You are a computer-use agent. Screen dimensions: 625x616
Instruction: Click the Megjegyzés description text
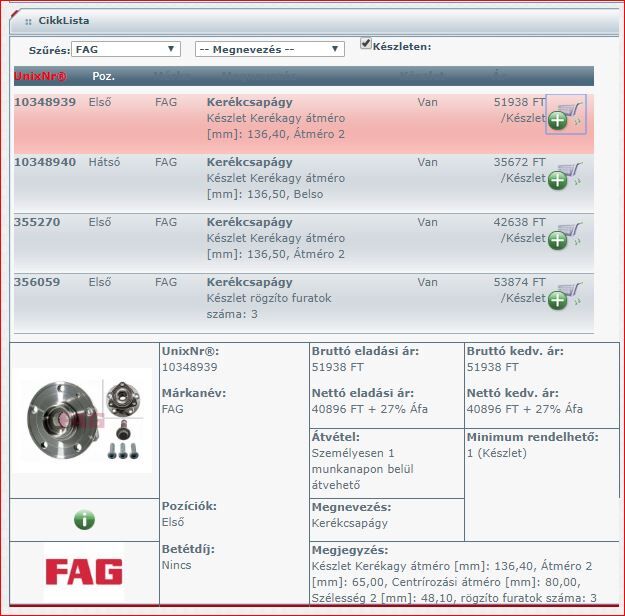pyautogui.click(x=454, y=582)
